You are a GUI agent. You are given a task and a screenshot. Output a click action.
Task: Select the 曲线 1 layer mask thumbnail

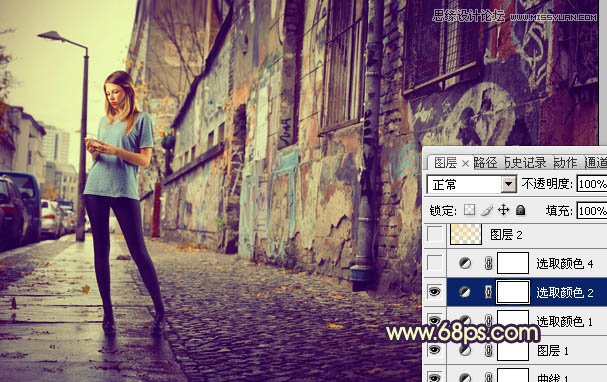513,375
